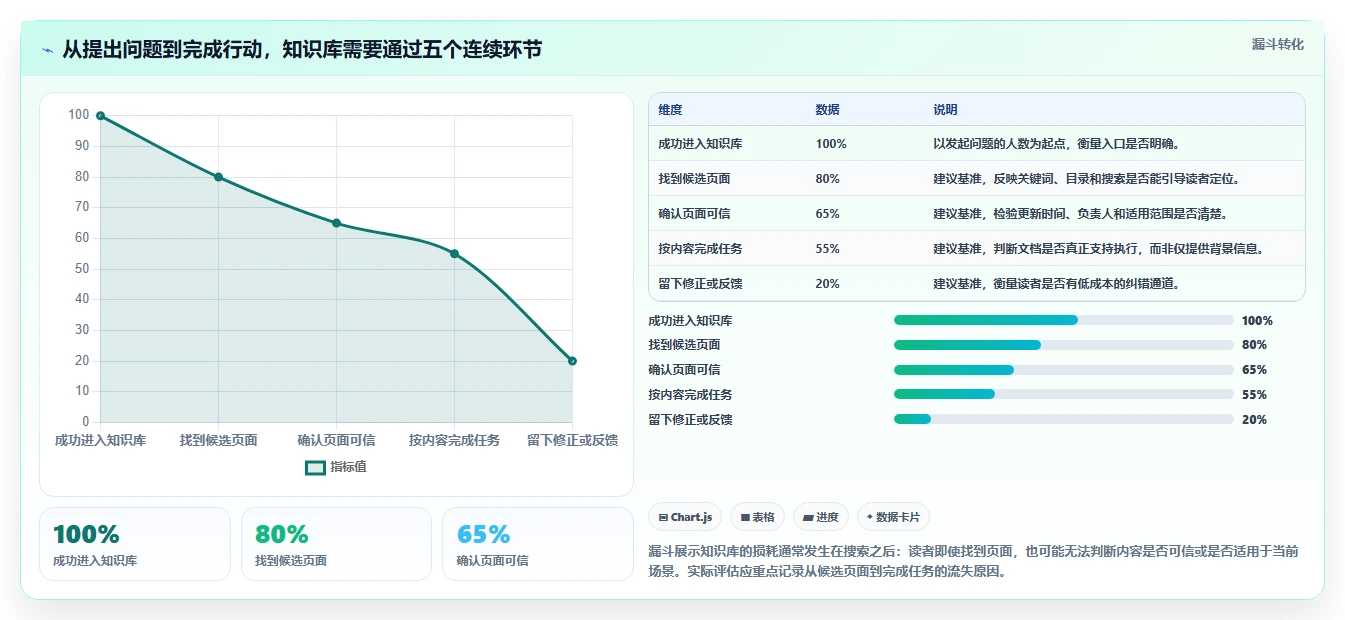The width and height of the screenshot is (1345, 620).
Task: Click the summary paragraph starting 漏斗展示知识库
Action: tap(974, 562)
